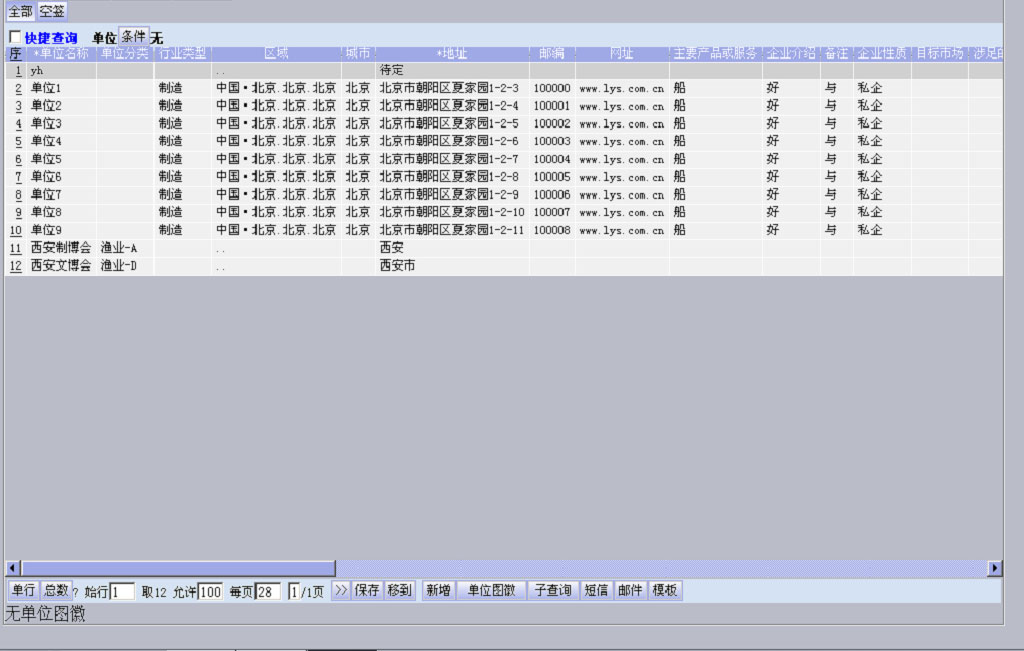This screenshot has width=1024, height=651.
Task: Open the 模板 template button
Action: tap(665, 591)
